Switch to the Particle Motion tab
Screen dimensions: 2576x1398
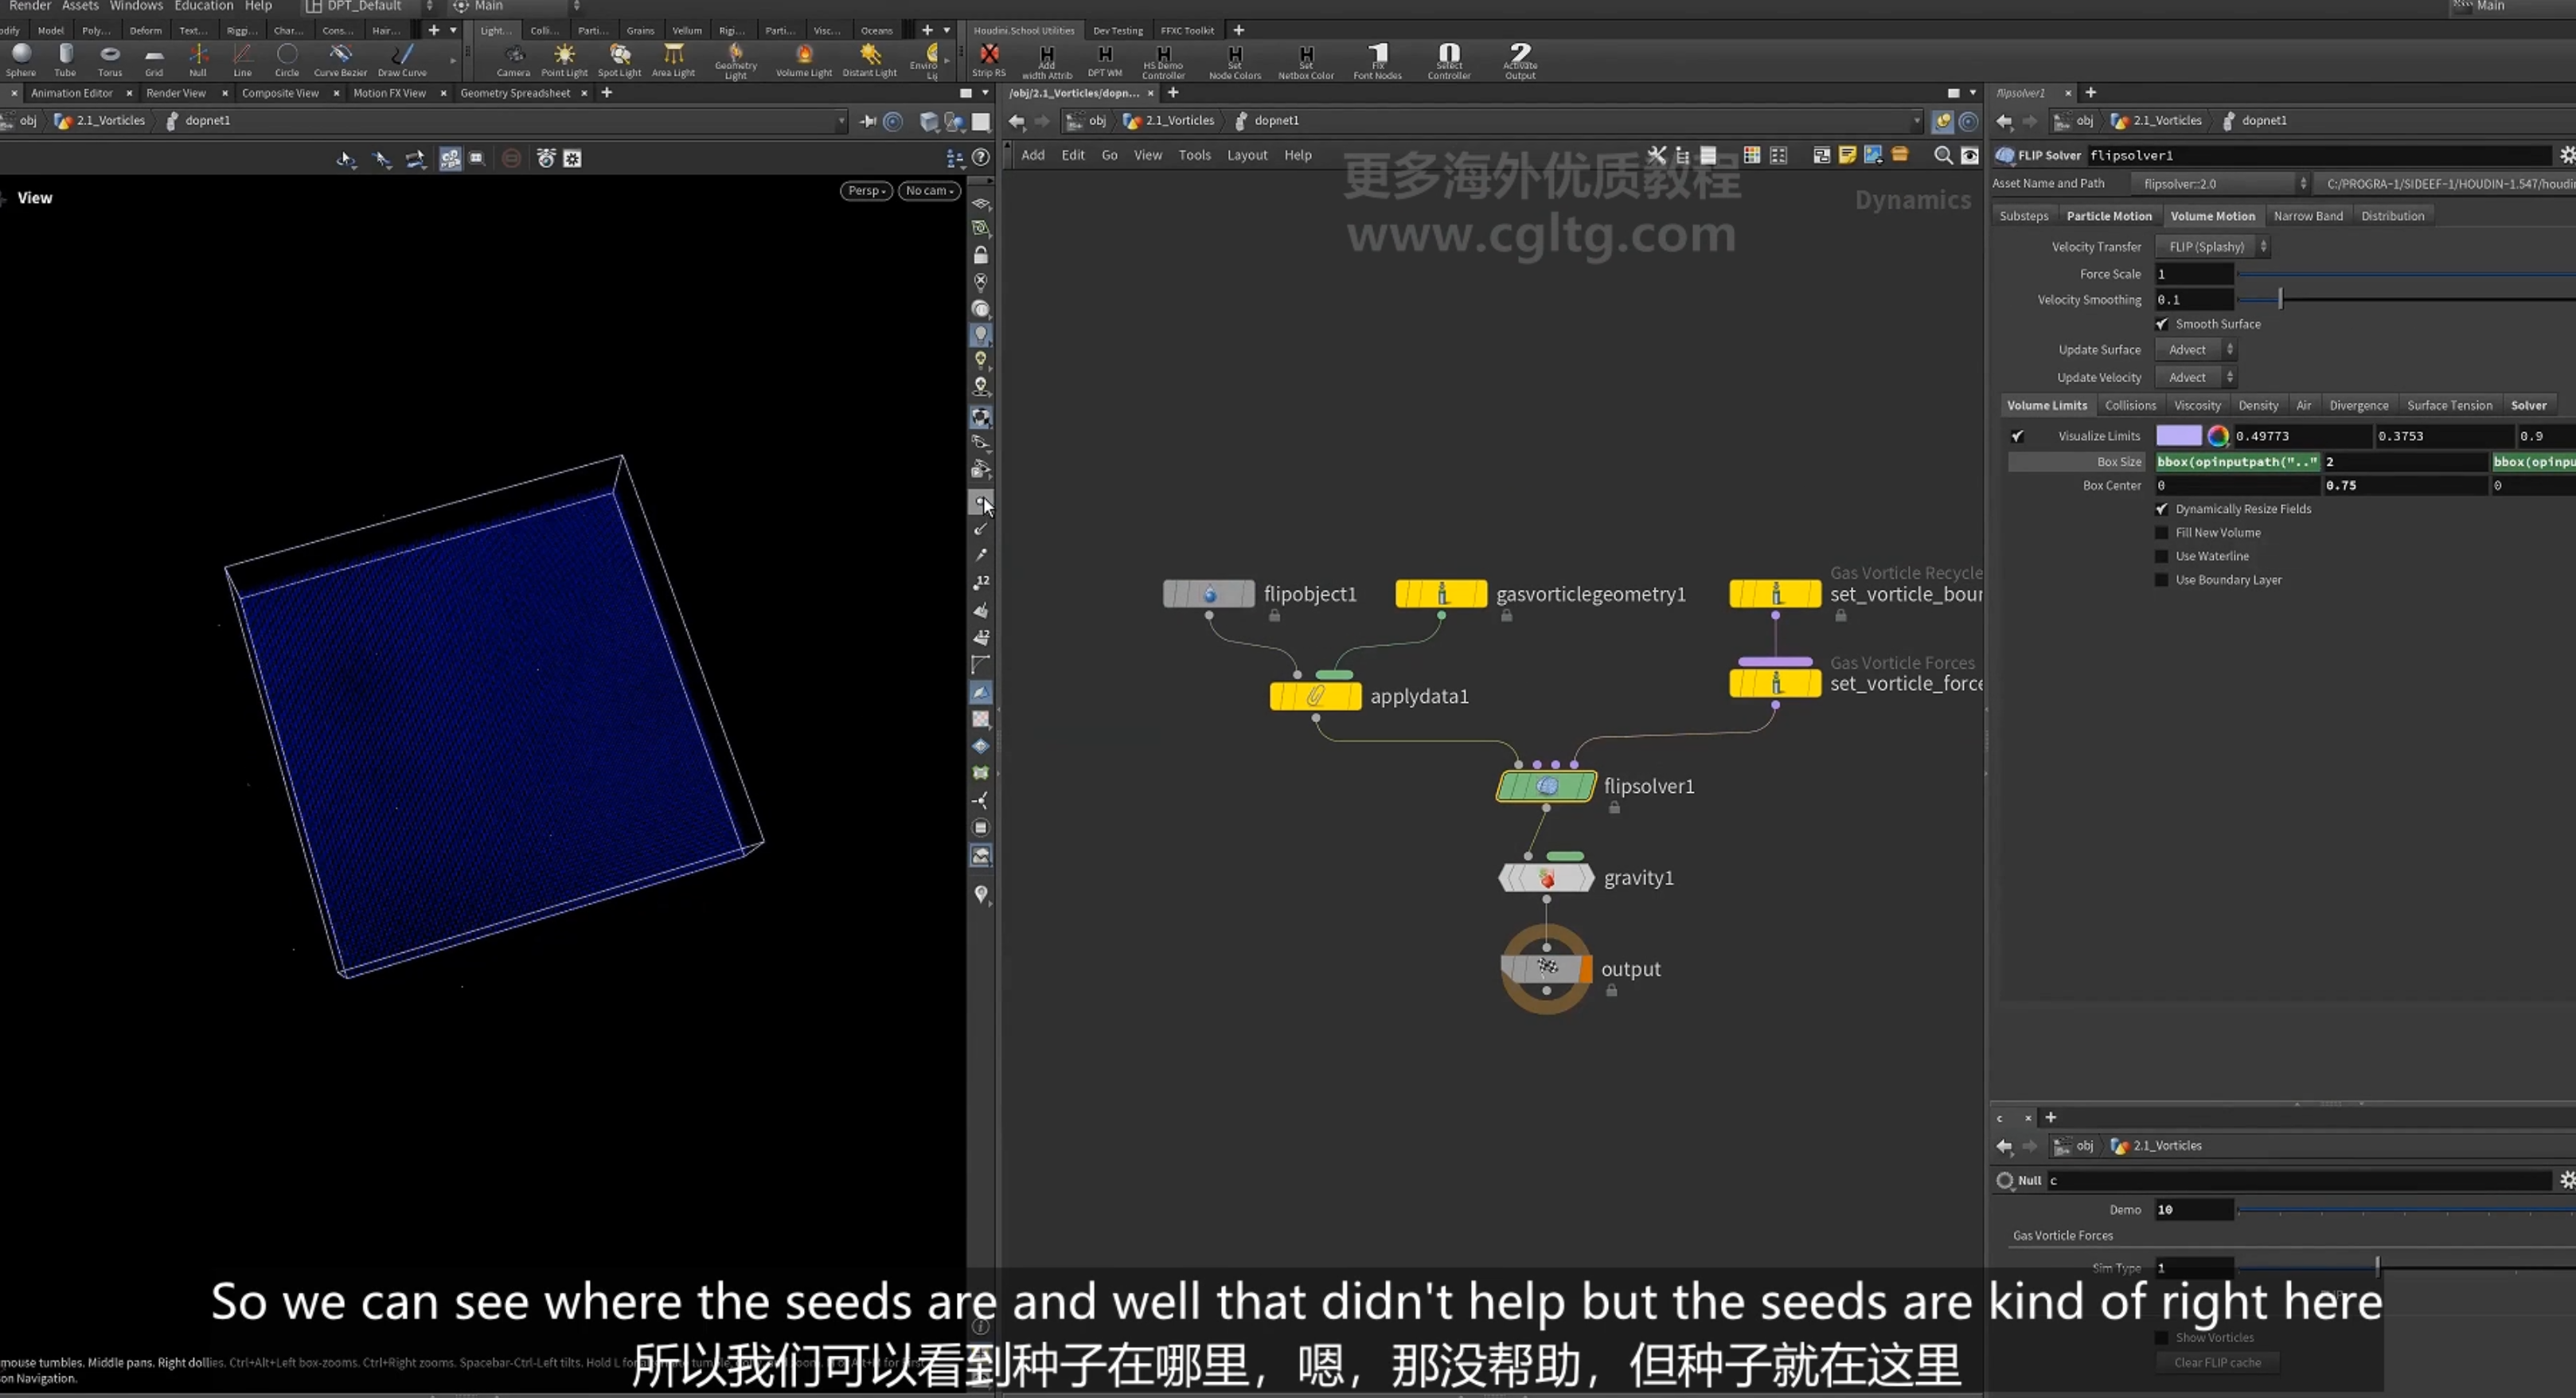pos(2109,216)
